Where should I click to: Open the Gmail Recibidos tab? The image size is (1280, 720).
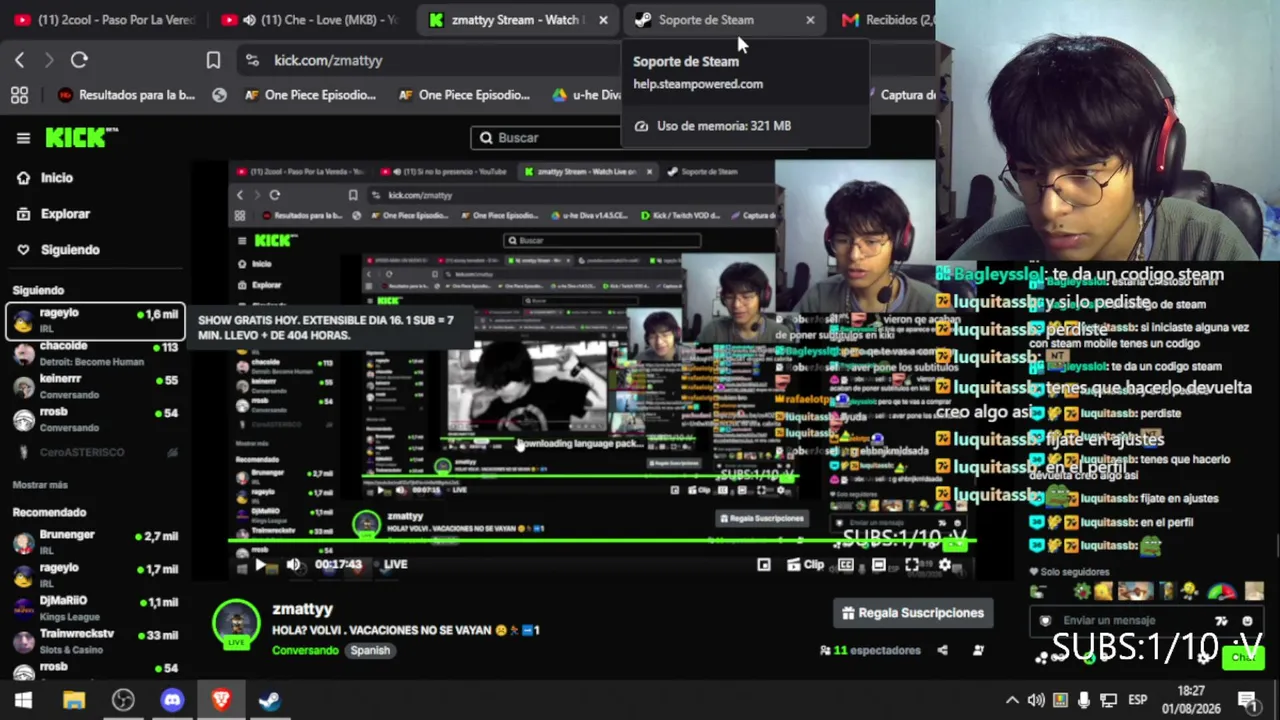tap(888, 20)
